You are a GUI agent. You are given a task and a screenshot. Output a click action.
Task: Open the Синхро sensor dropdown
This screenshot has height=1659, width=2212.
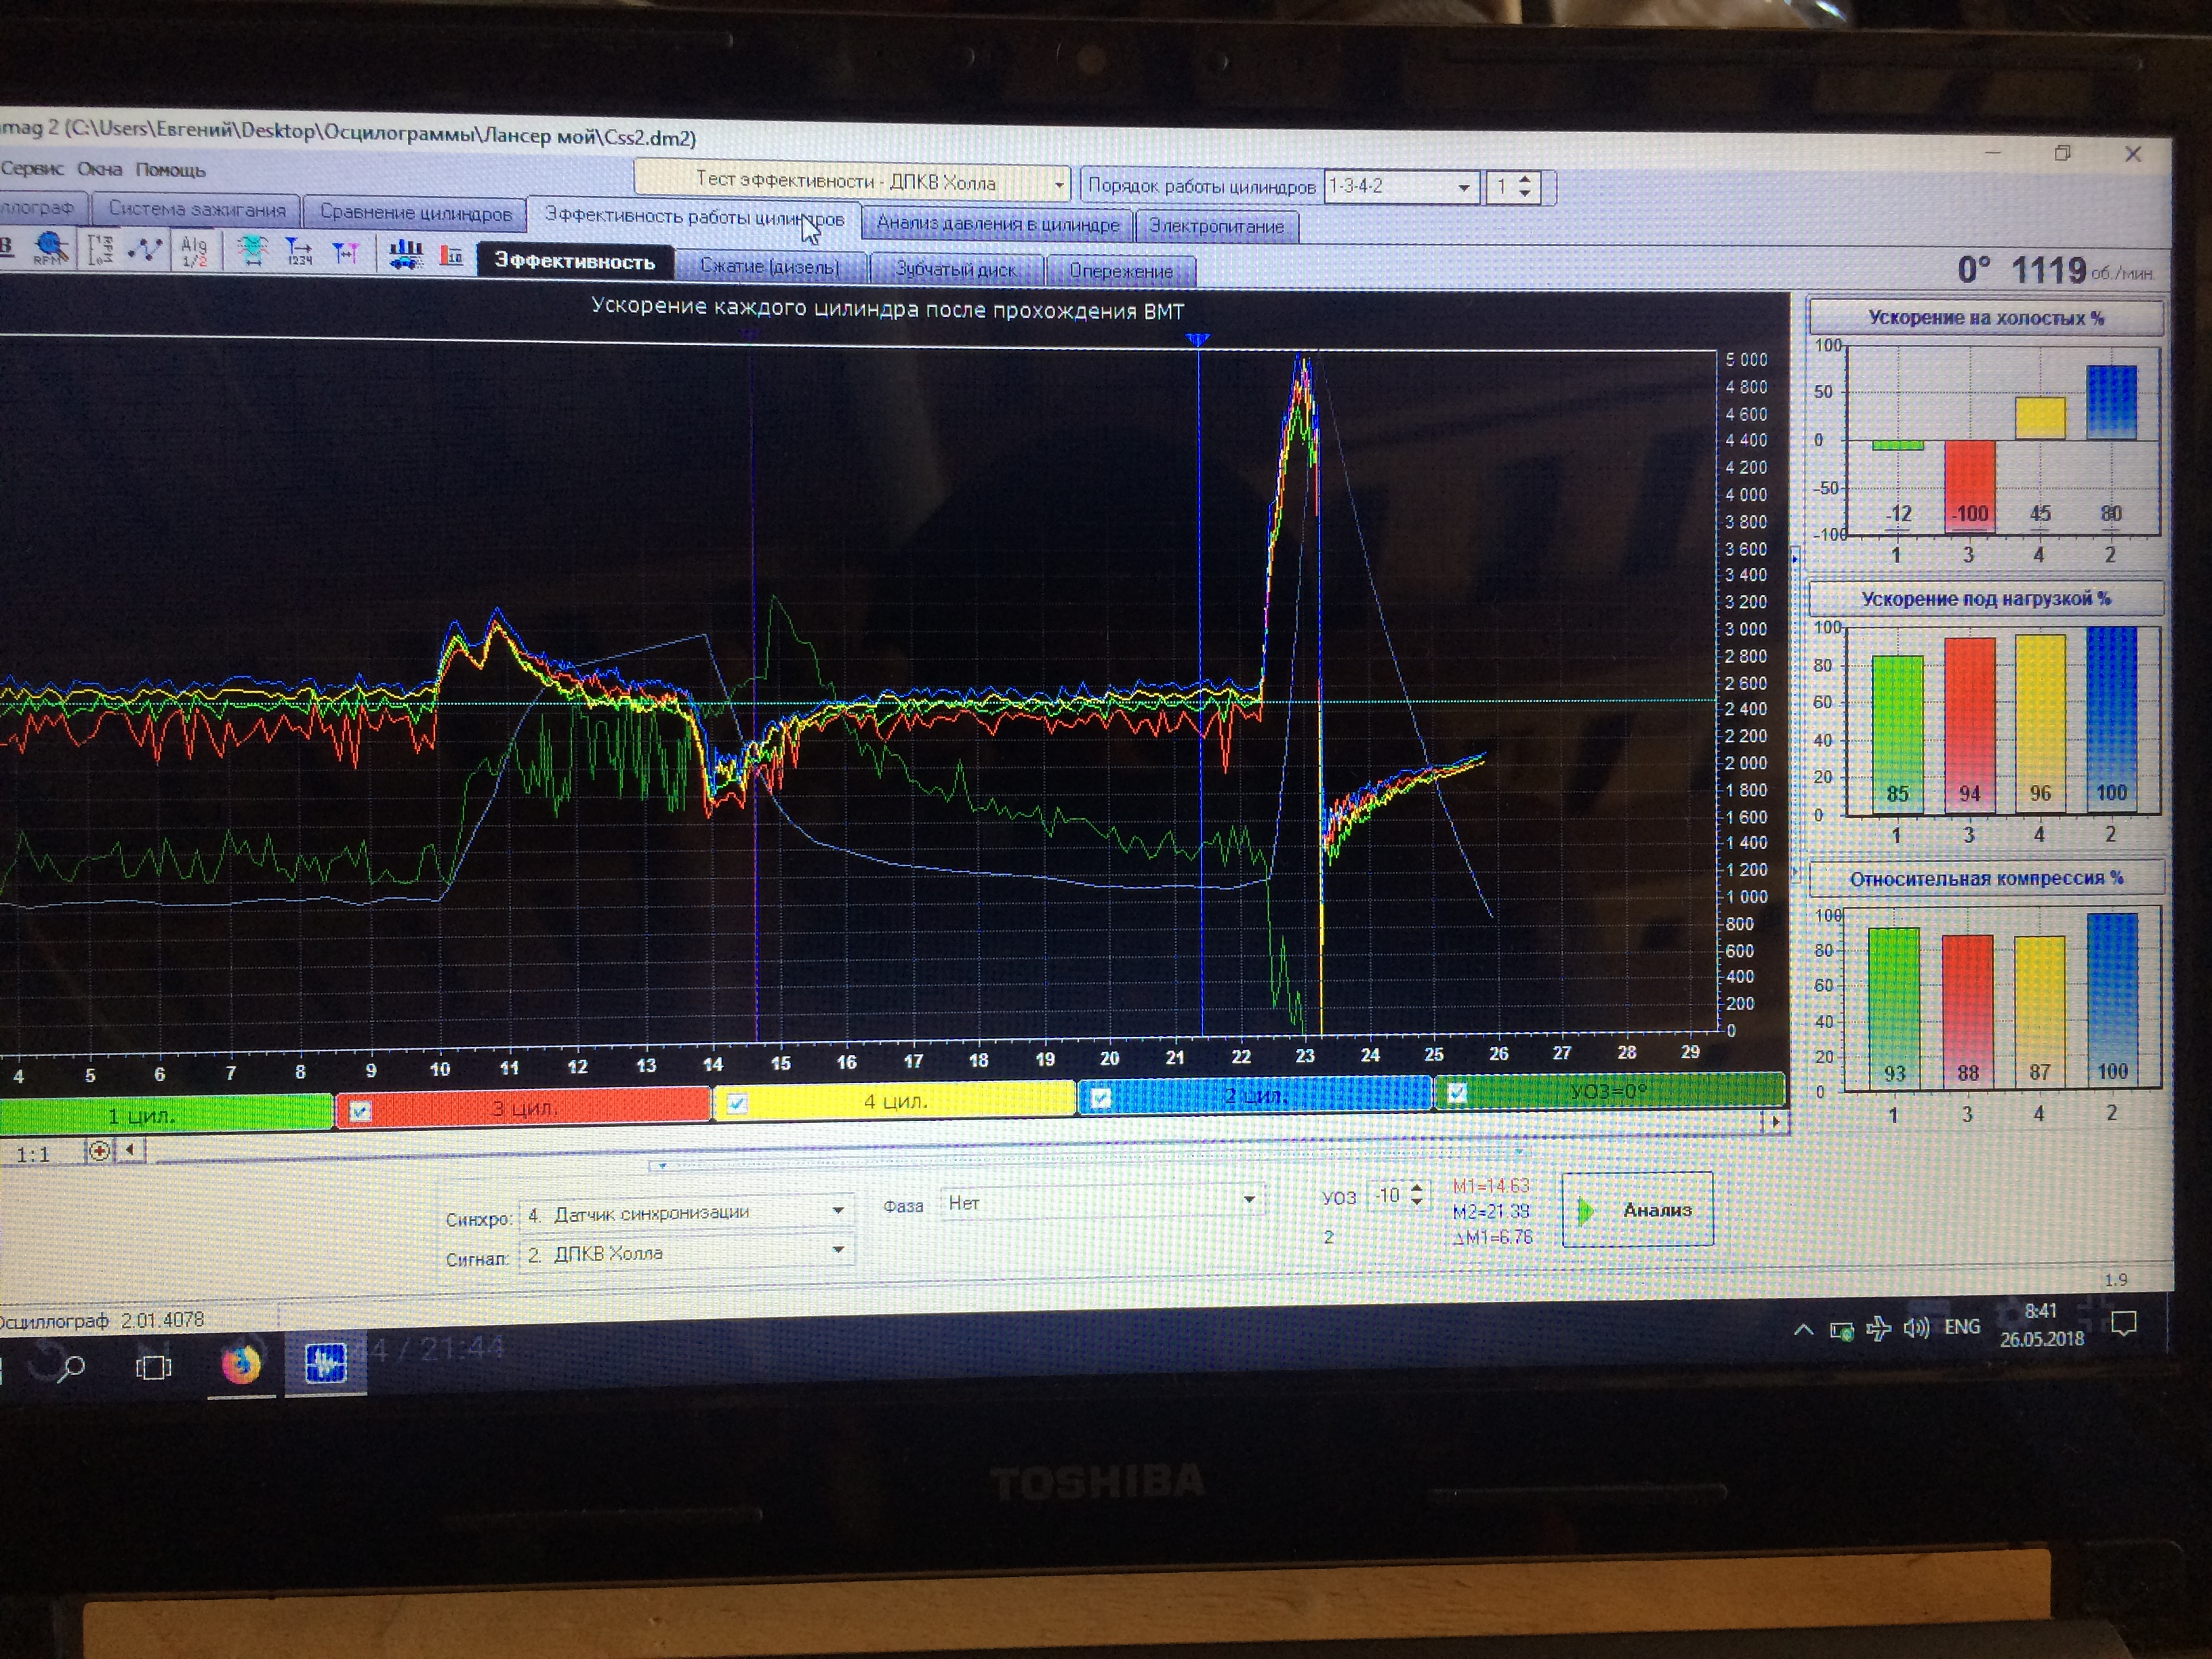(x=686, y=1213)
